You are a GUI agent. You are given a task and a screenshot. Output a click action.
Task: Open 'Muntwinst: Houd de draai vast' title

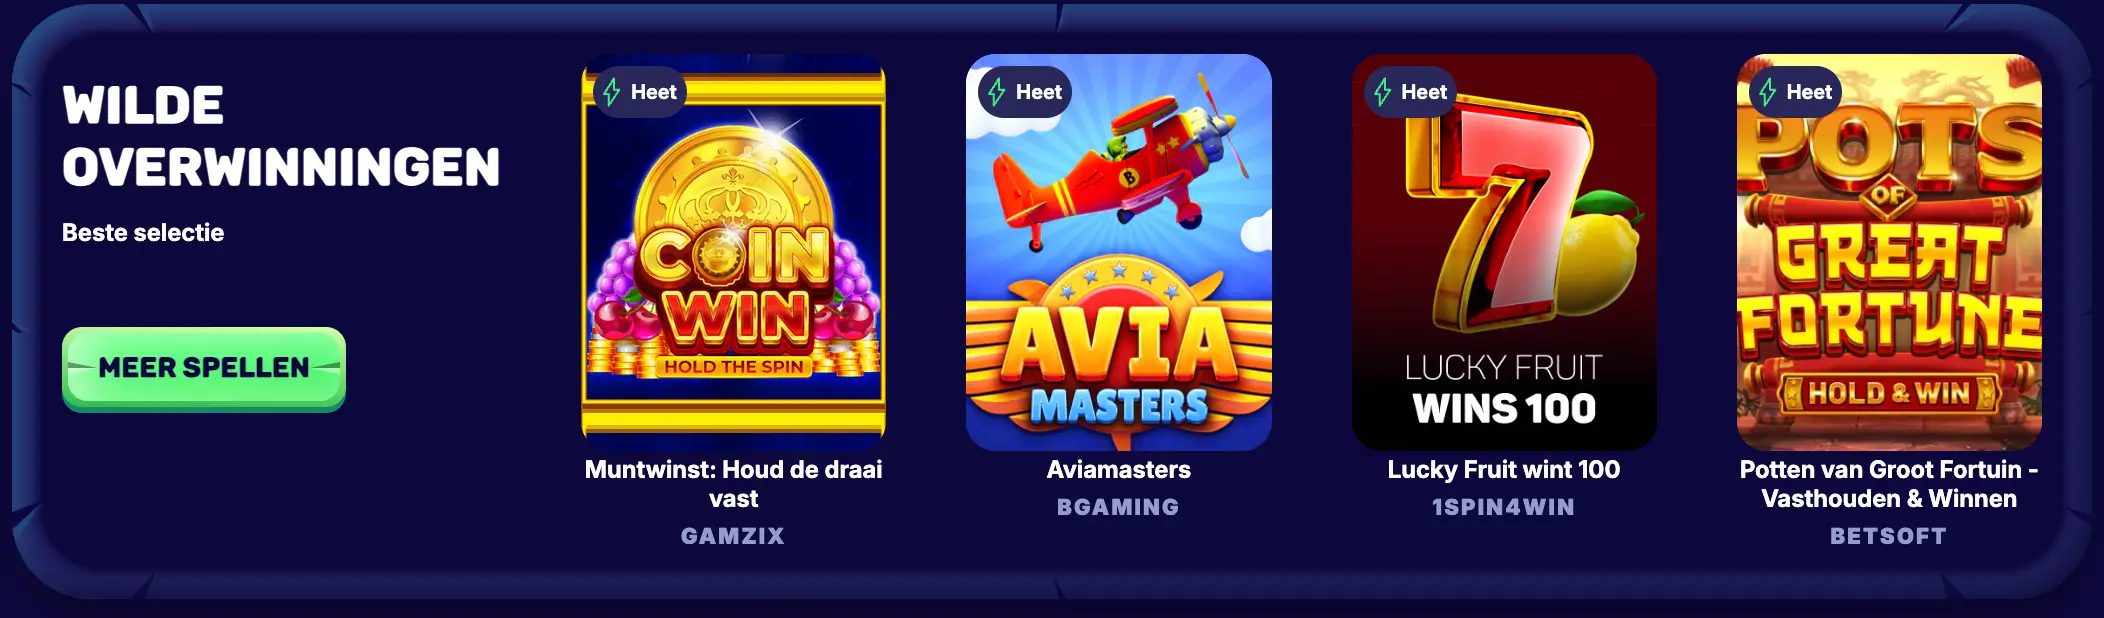[733, 484]
